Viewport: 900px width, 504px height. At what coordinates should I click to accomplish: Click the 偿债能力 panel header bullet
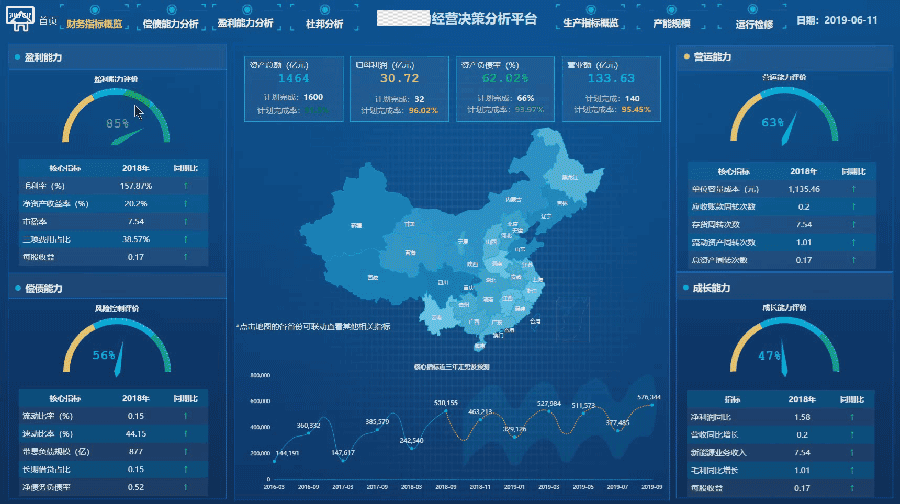[17, 288]
